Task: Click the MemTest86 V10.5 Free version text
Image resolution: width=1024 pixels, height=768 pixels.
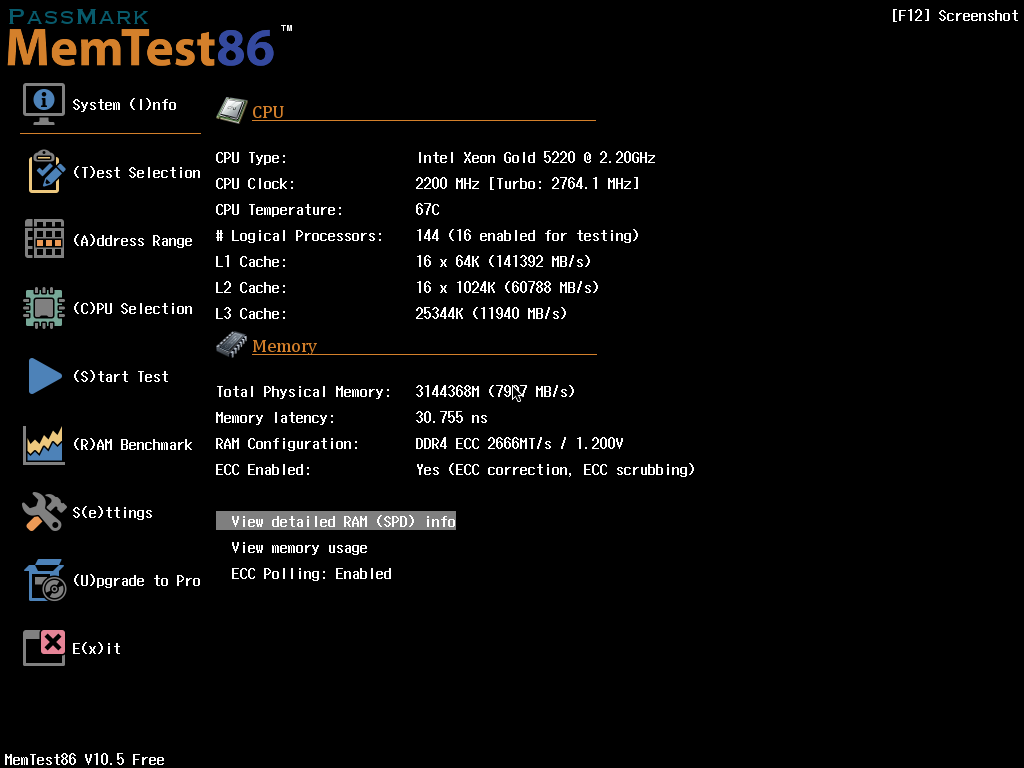Action: pyautogui.click(x=84, y=760)
